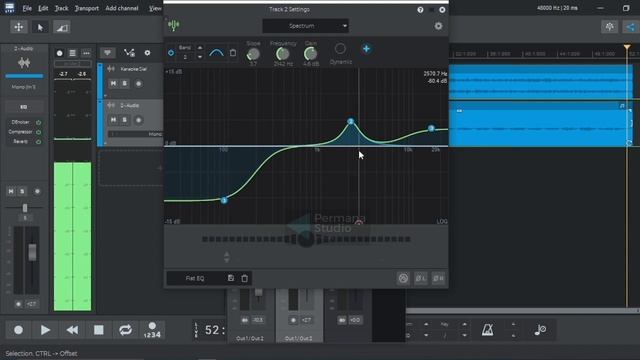This screenshot has width=640, height=360.
Task: Arm recording on the 2-Audio track
Action: (138, 120)
